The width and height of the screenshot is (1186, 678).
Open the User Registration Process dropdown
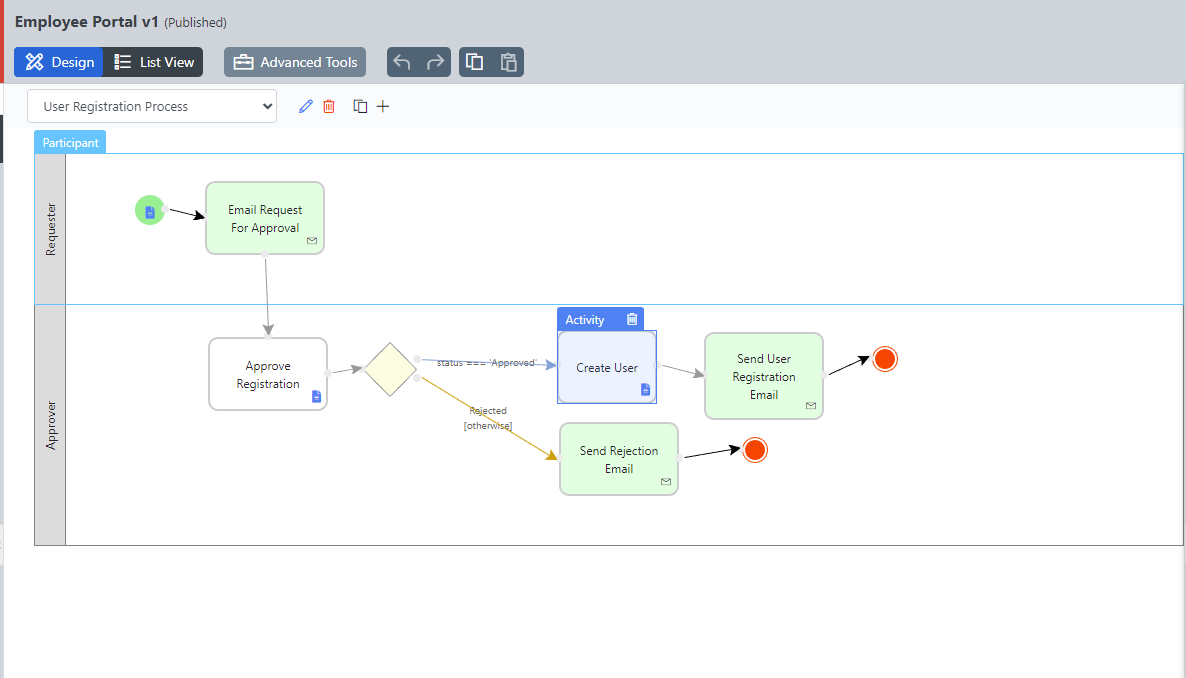152,106
